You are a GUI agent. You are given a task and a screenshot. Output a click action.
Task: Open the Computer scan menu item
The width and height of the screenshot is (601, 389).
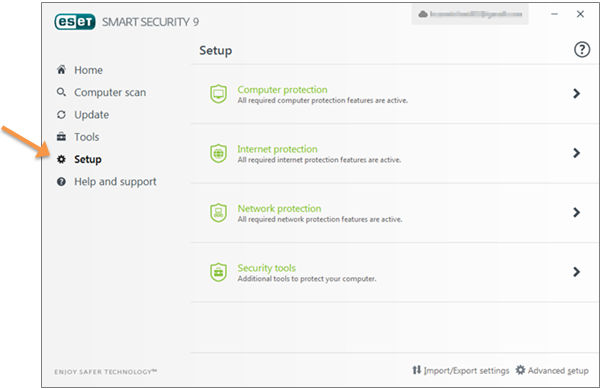110,92
